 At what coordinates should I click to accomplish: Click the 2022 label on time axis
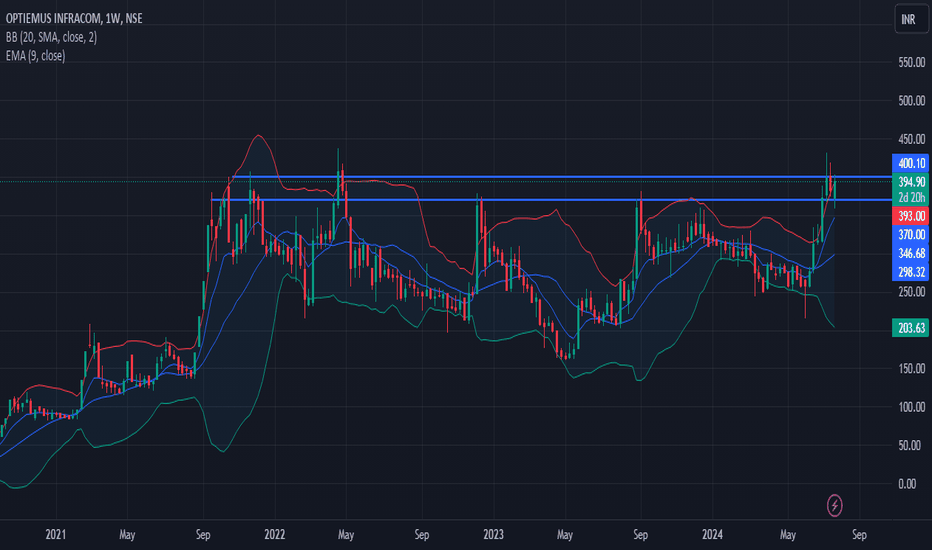[x=275, y=534]
